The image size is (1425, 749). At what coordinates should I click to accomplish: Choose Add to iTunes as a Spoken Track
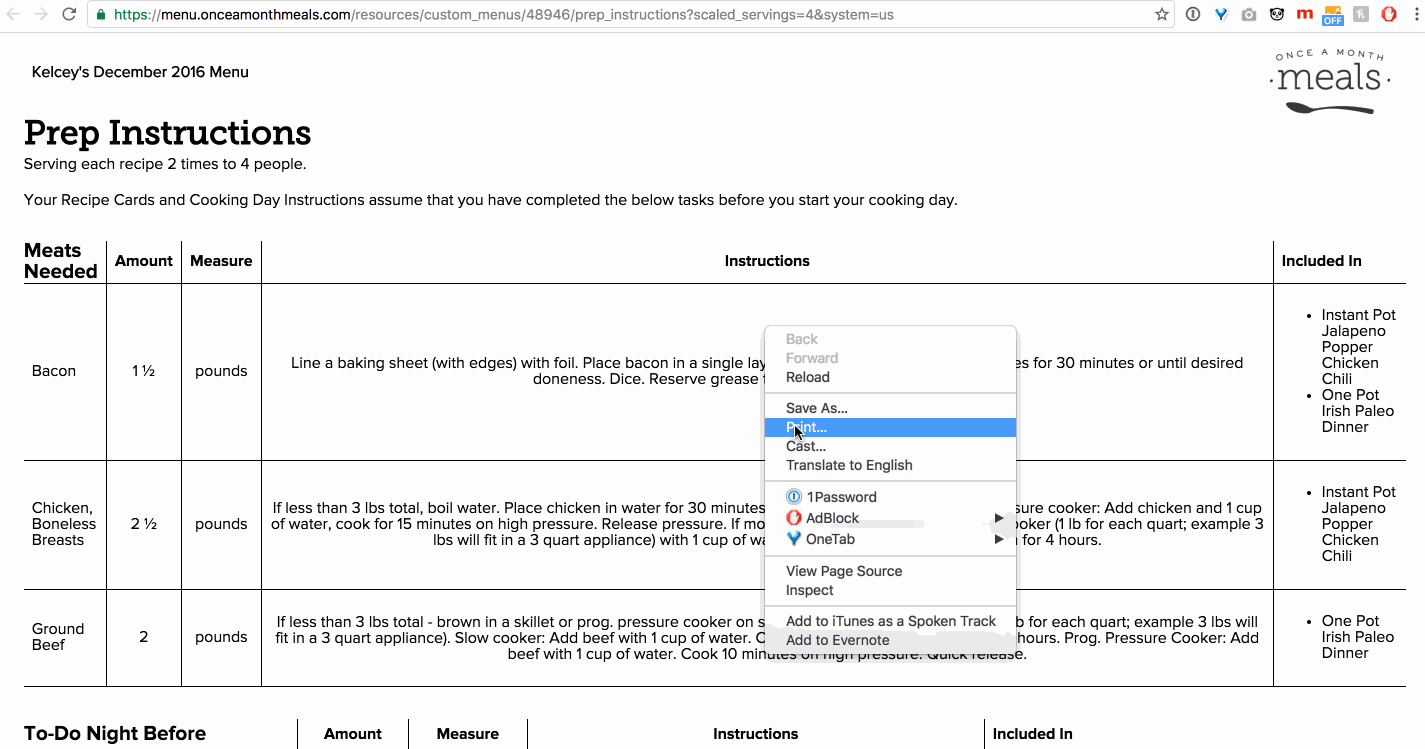tap(890, 621)
